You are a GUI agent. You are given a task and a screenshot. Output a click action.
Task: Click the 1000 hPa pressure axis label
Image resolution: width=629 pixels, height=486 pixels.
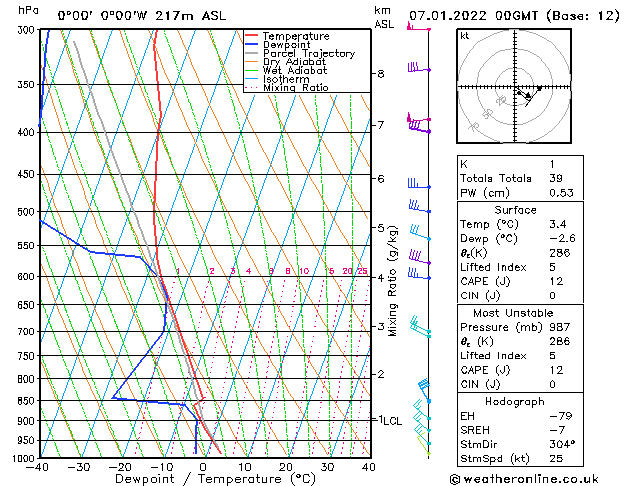(x=26, y=458)
